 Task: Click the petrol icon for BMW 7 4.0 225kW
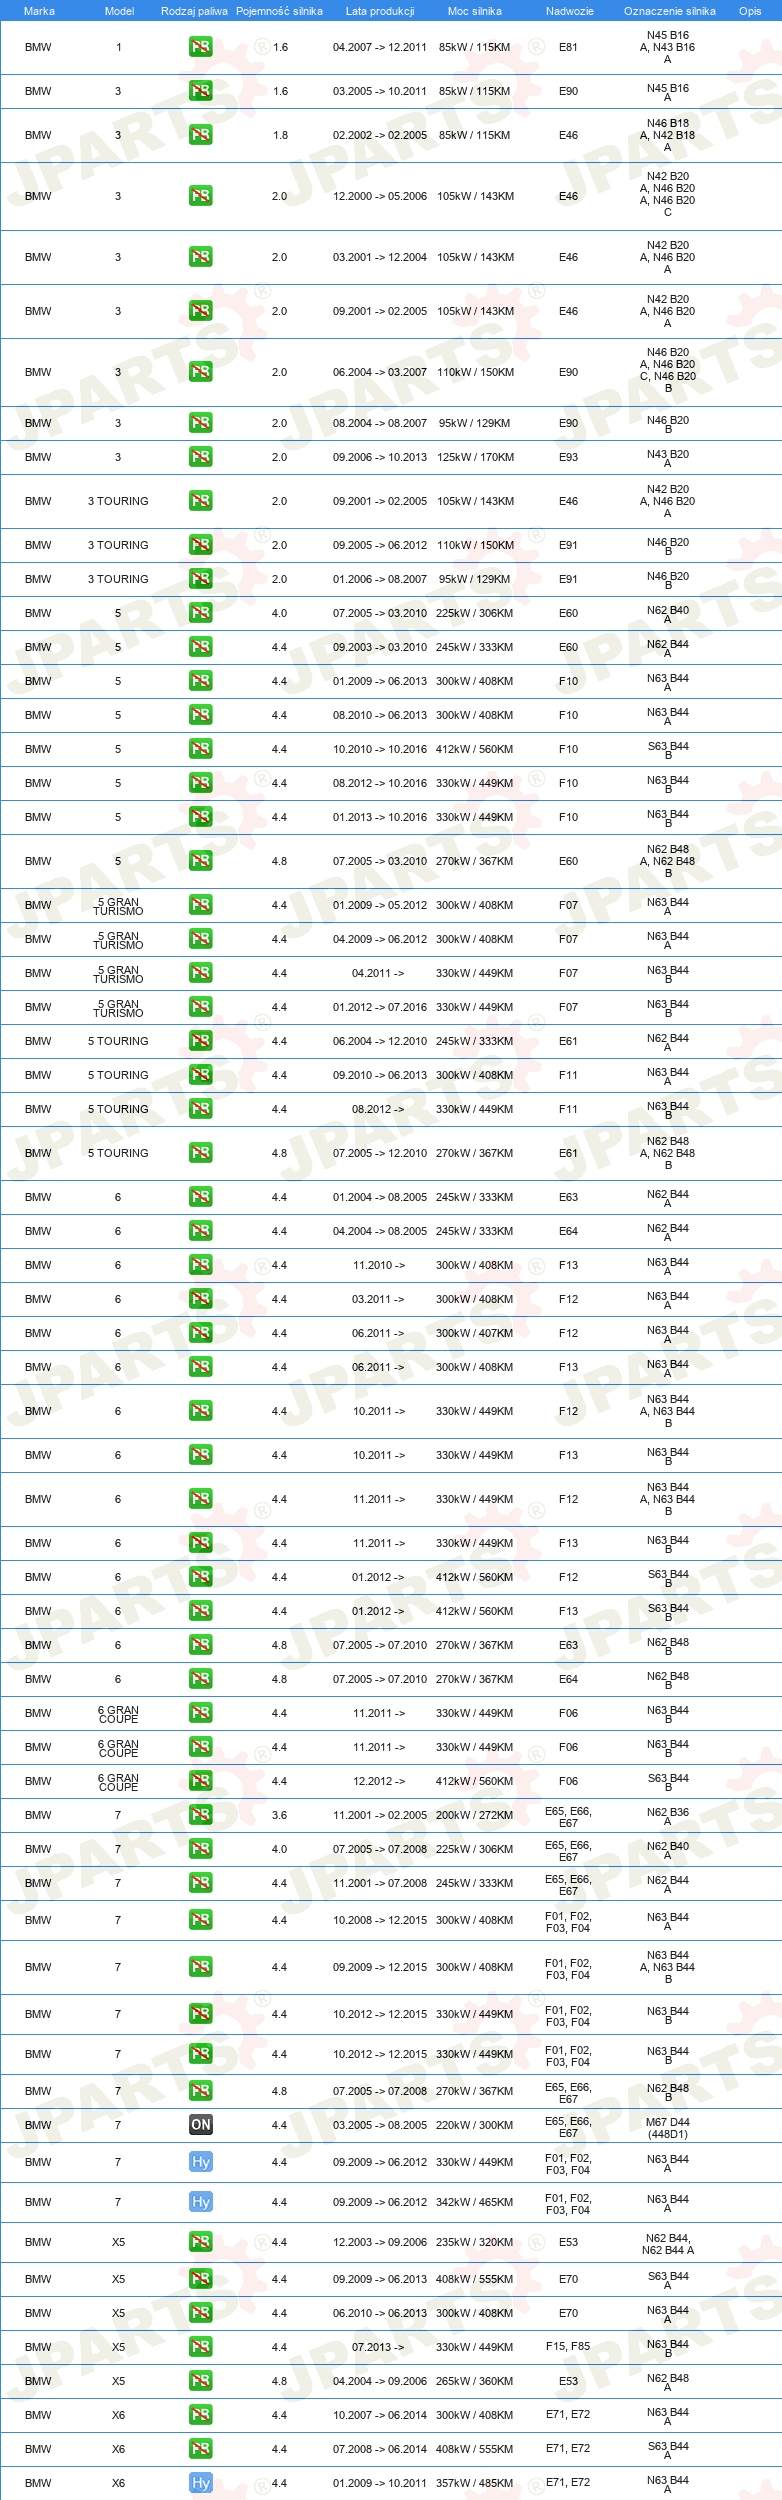pos(201,1849)
